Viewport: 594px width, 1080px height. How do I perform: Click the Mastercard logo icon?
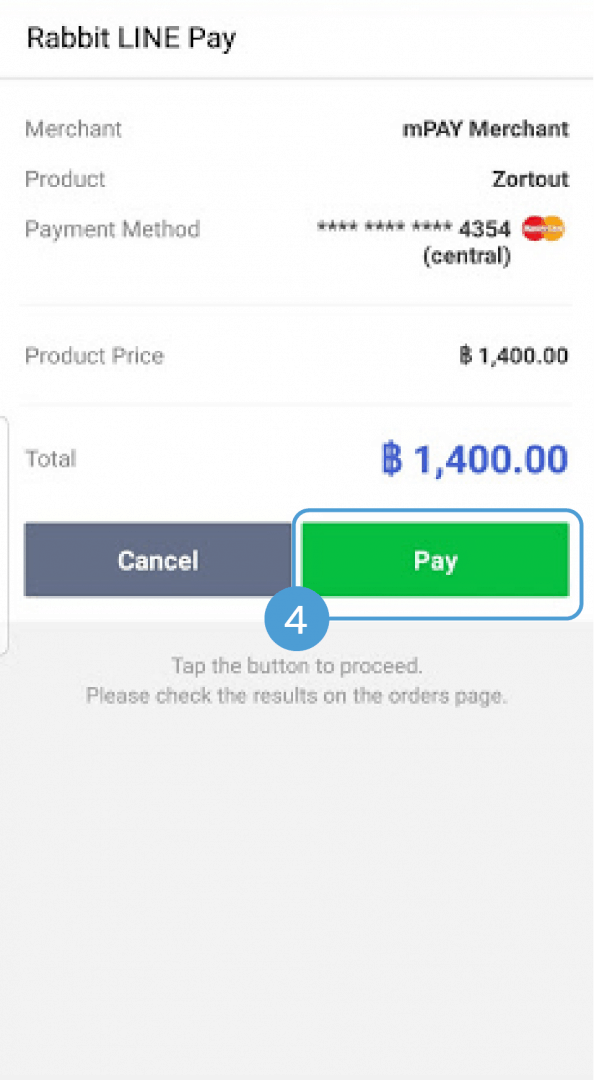click(543, 229)
